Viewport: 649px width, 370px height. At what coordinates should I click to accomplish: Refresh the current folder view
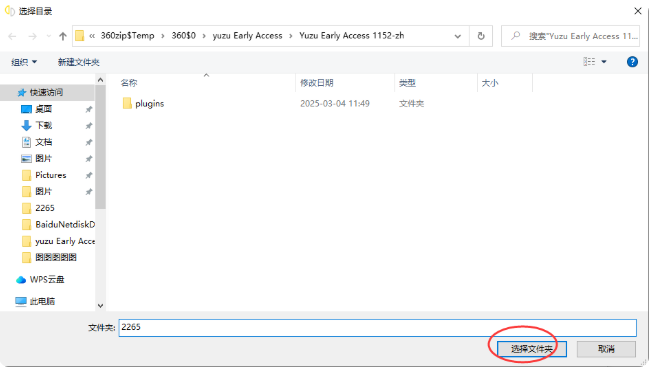(x=481, y=36)
